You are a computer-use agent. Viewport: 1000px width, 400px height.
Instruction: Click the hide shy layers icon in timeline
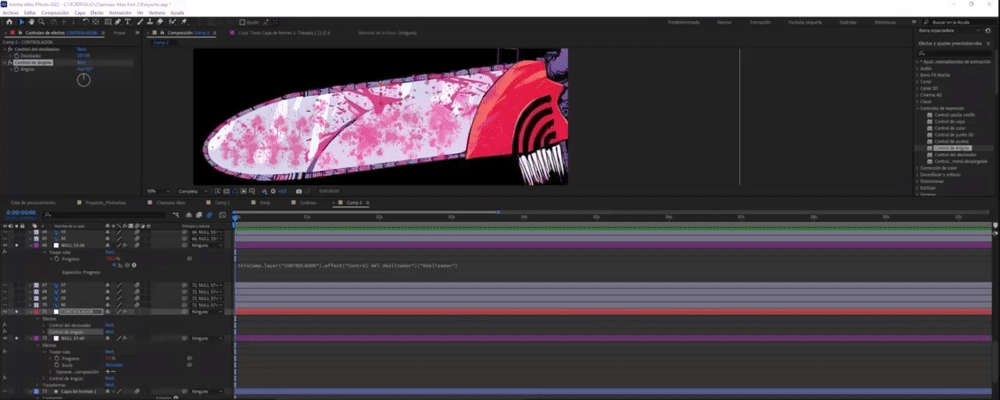[x=190, y=215]
